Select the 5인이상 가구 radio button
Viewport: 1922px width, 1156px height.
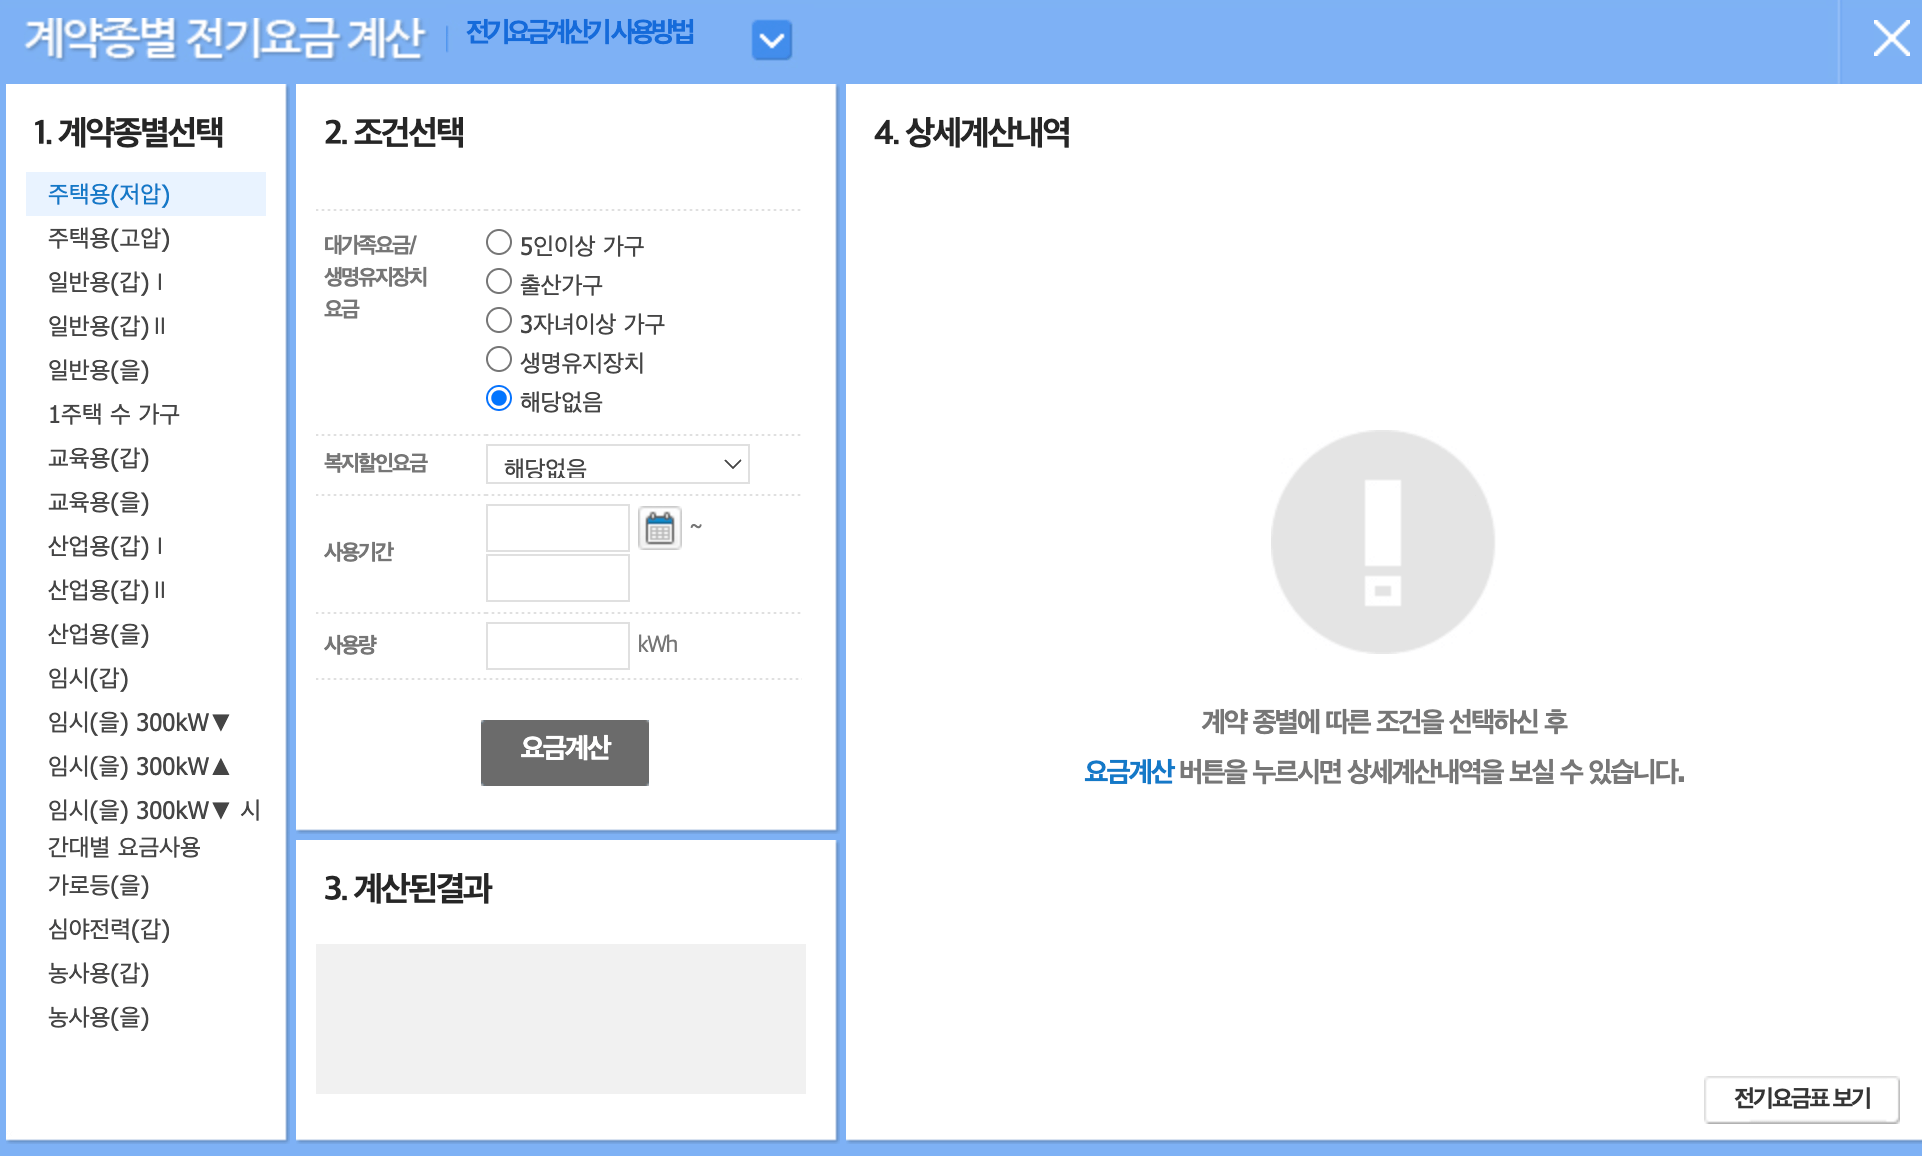(499, 241)
